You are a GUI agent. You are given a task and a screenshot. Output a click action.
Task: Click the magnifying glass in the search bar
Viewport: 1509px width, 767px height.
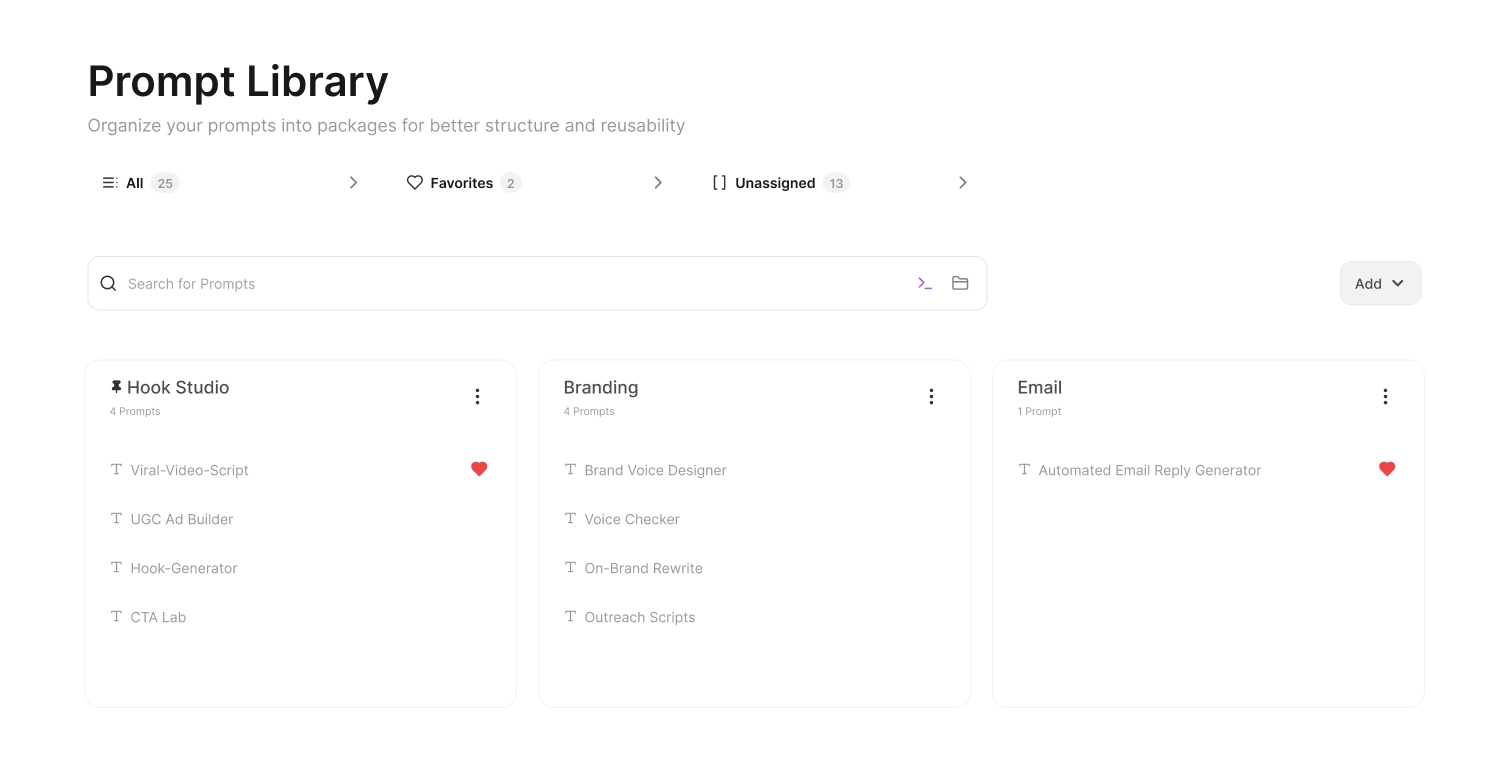click(x=108, y=283)
